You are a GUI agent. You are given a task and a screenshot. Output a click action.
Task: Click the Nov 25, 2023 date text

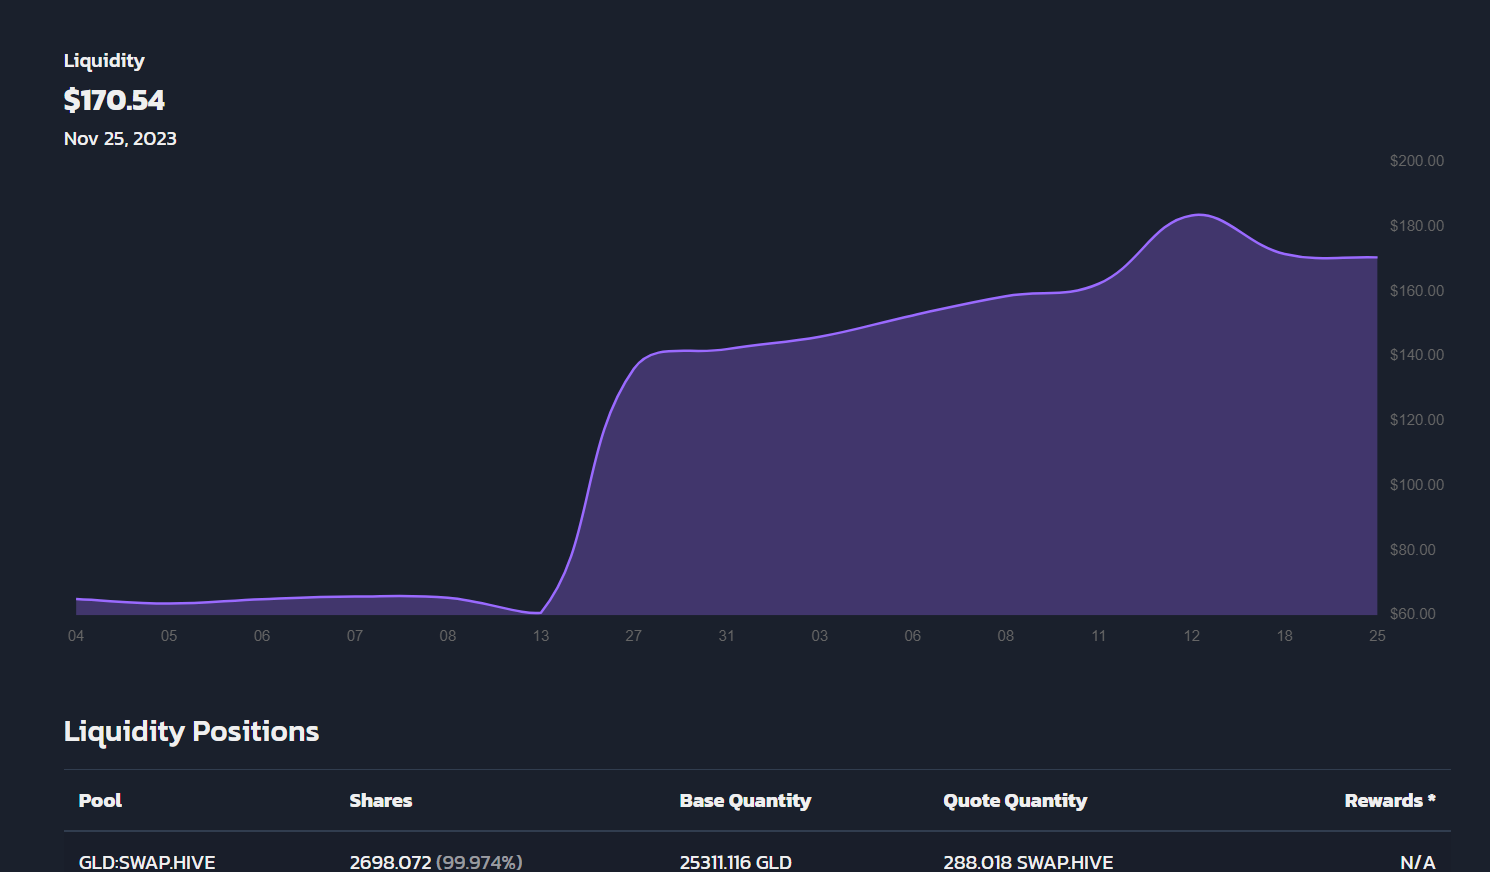click(120, 139)
